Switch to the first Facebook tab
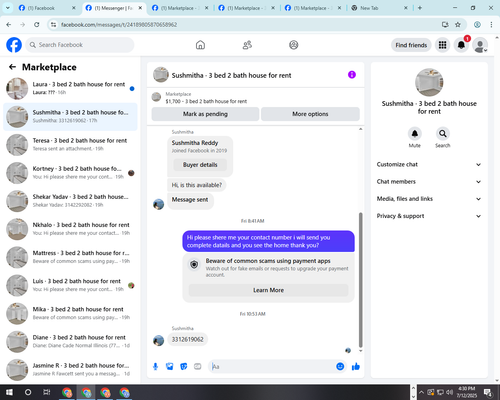Viewport: 500px width, 400px height. point(47,8)
